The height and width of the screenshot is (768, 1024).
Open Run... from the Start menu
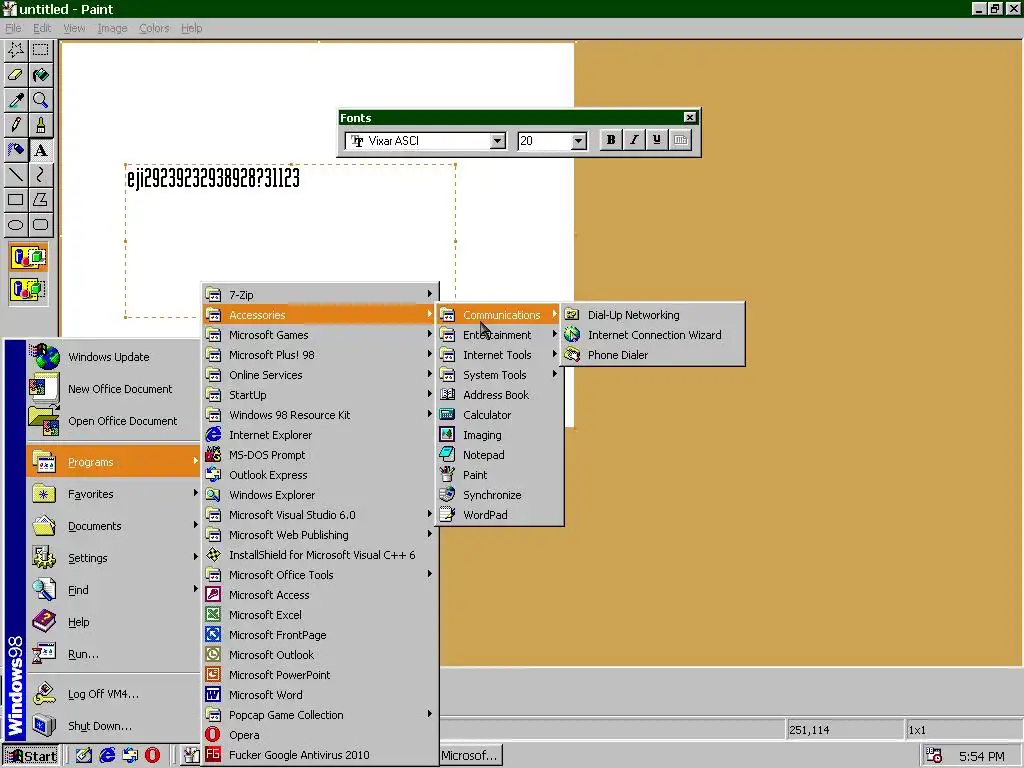coord(113,654)
